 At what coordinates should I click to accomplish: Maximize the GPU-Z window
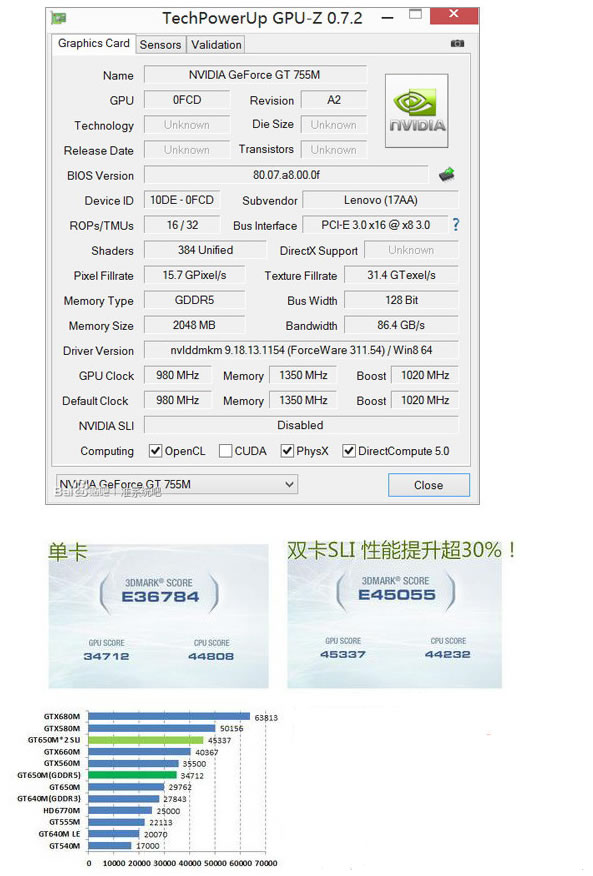click(x=415, y=15)
